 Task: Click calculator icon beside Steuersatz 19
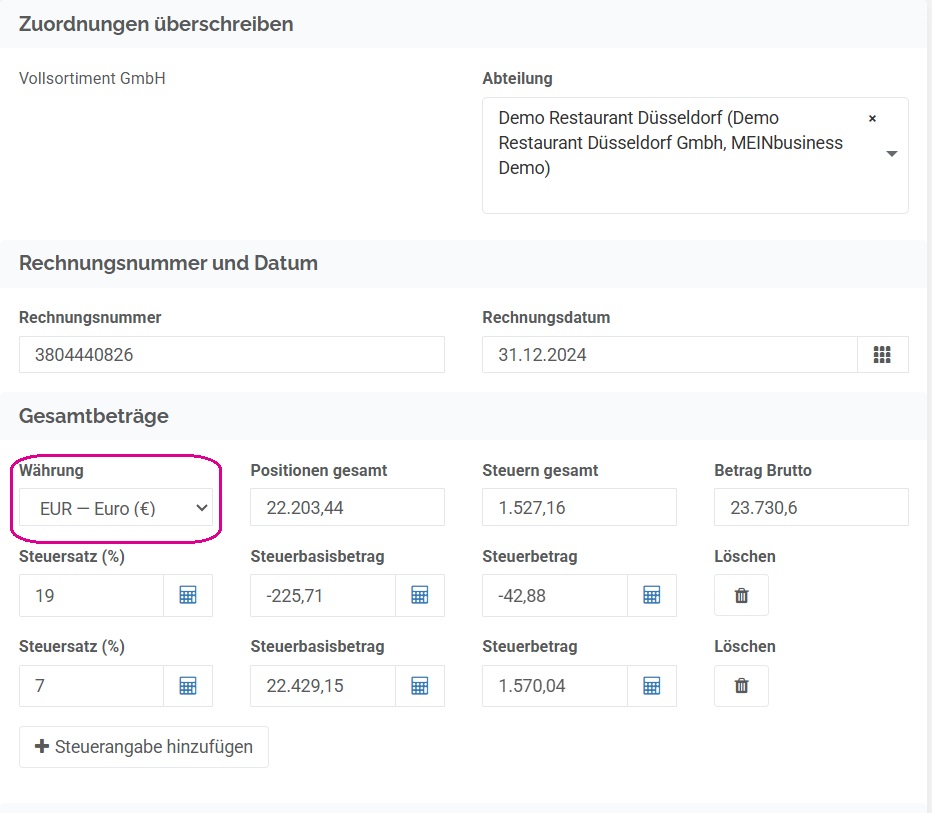pyautogui.click(x=188, y=595)
